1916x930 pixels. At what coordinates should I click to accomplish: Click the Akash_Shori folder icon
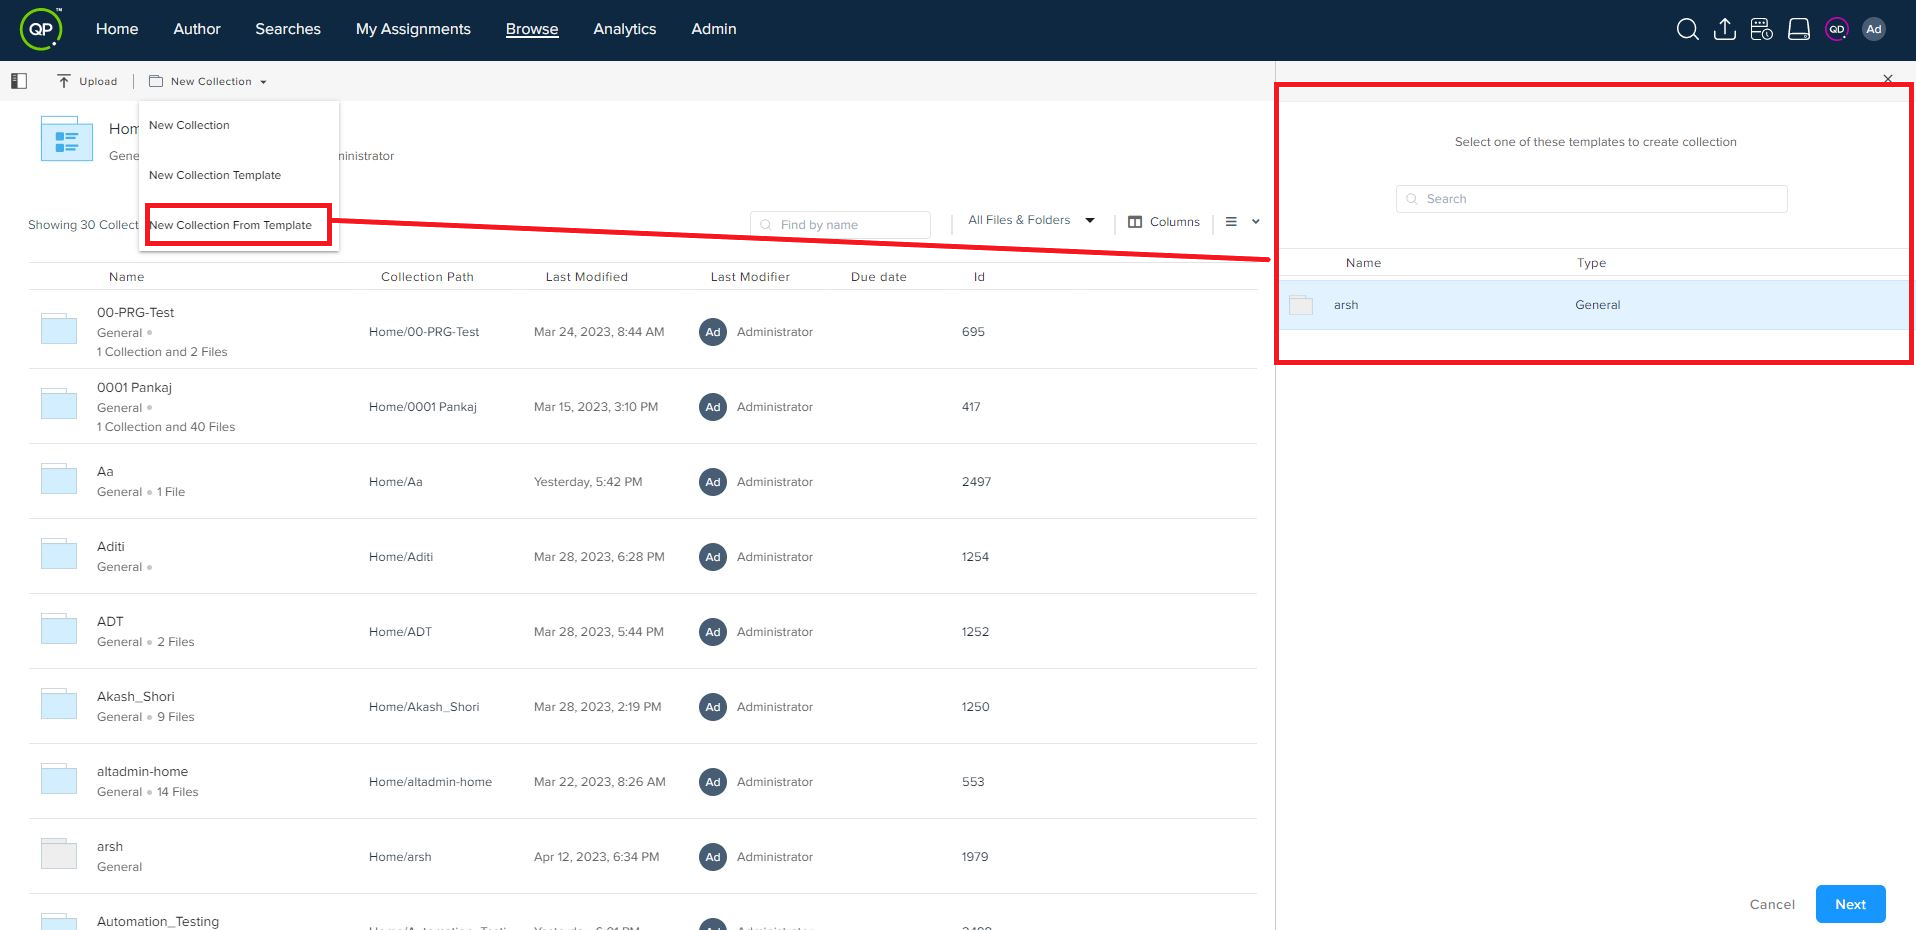coord(59,704)
